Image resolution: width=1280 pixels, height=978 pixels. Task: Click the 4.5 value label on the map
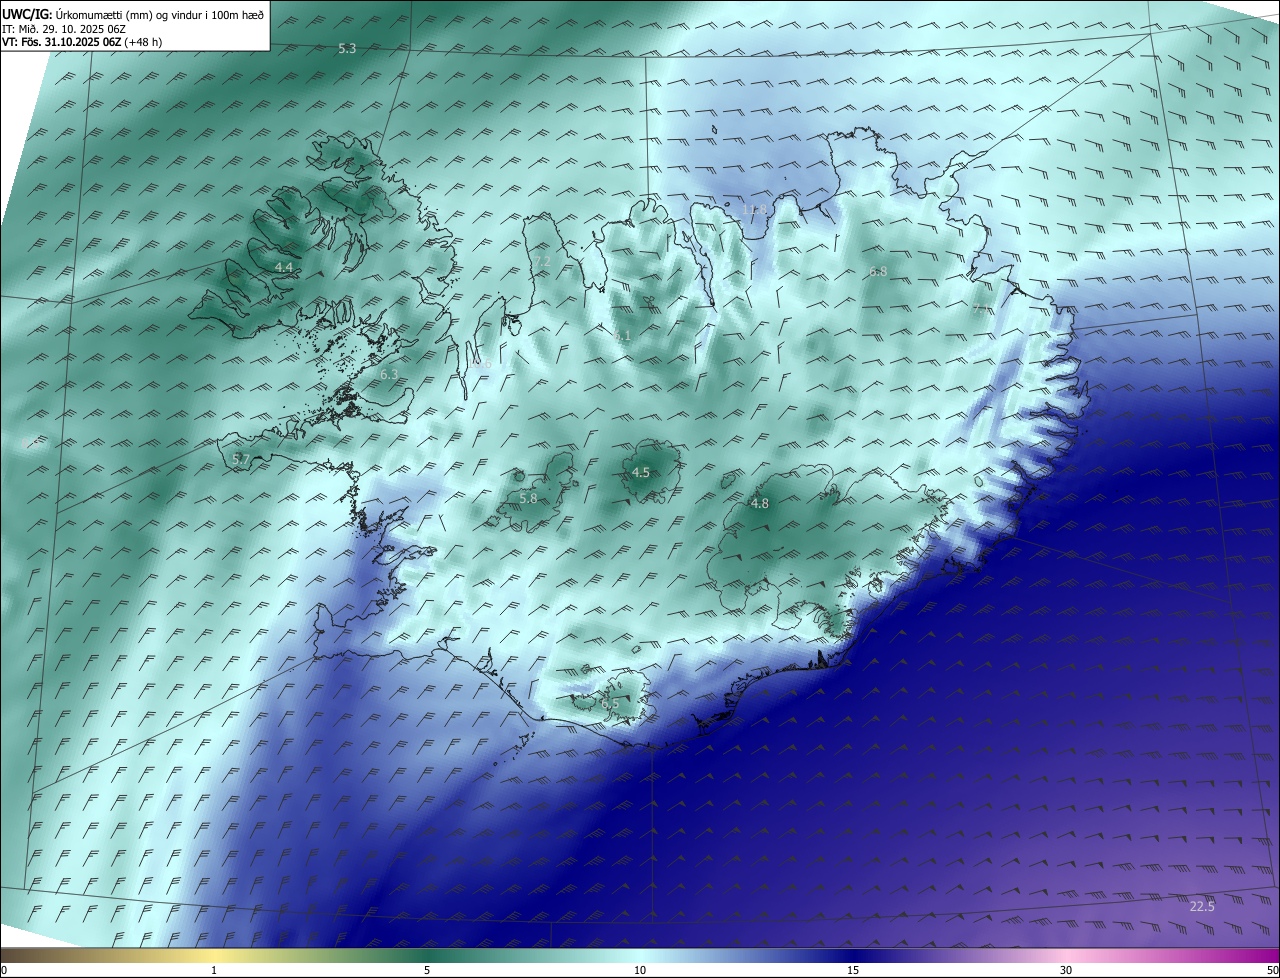[x=640, y=472]
